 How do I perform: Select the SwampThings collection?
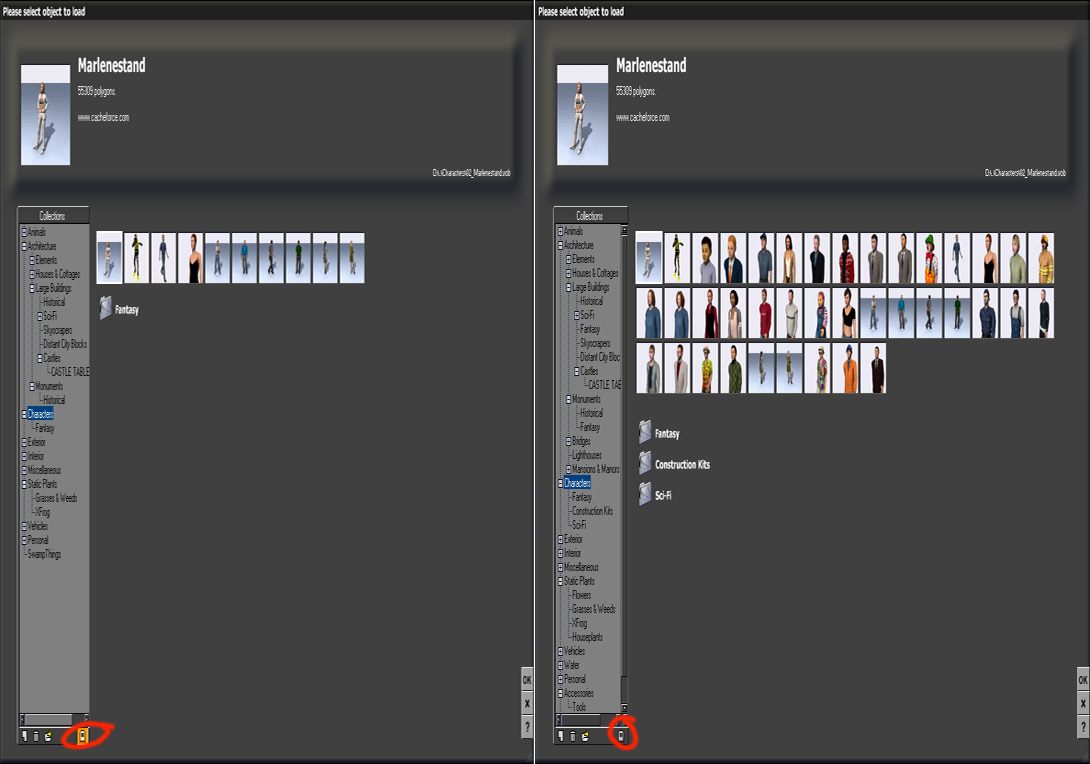click(x=45, y=554)
